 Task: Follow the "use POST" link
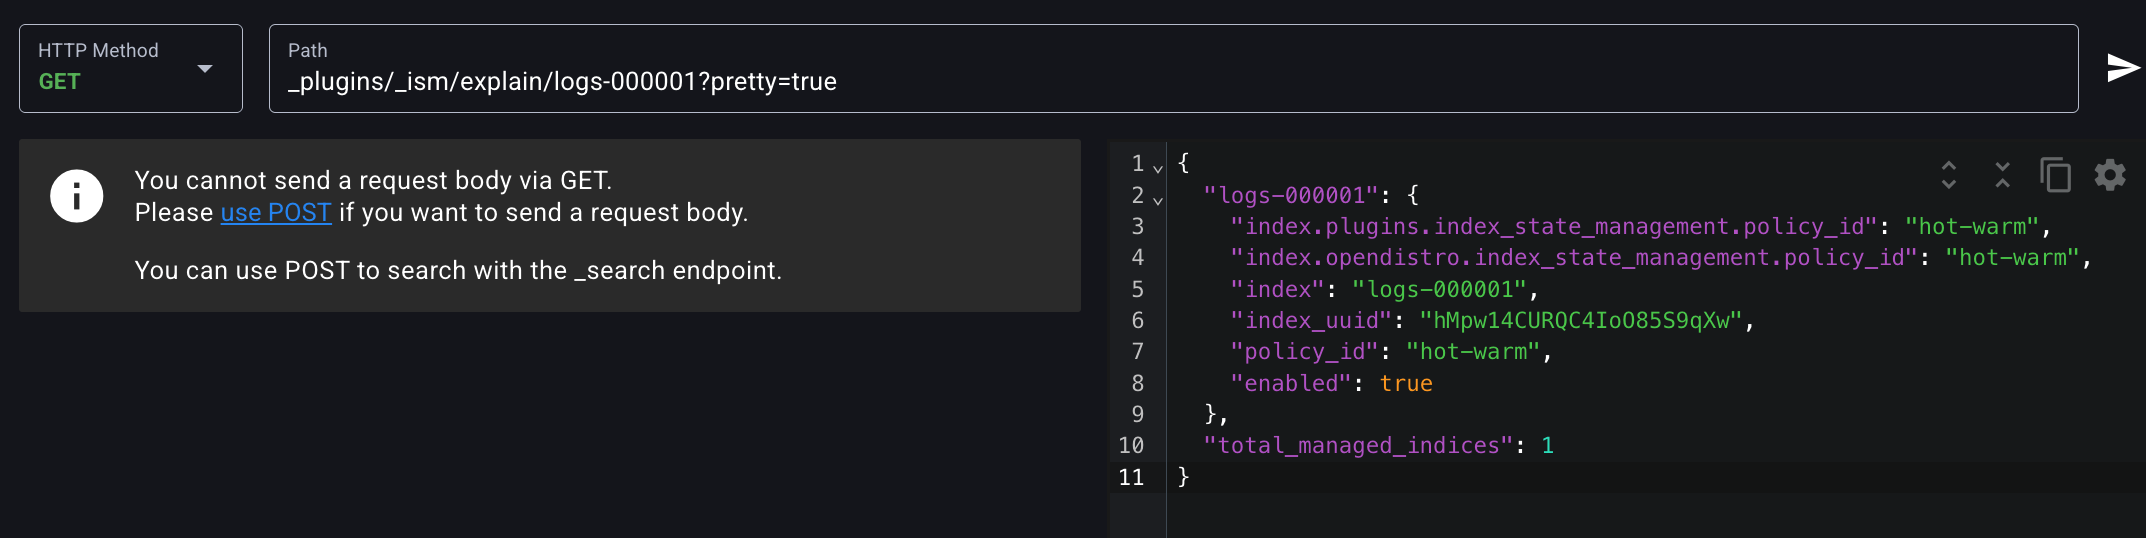coord(275,212)
